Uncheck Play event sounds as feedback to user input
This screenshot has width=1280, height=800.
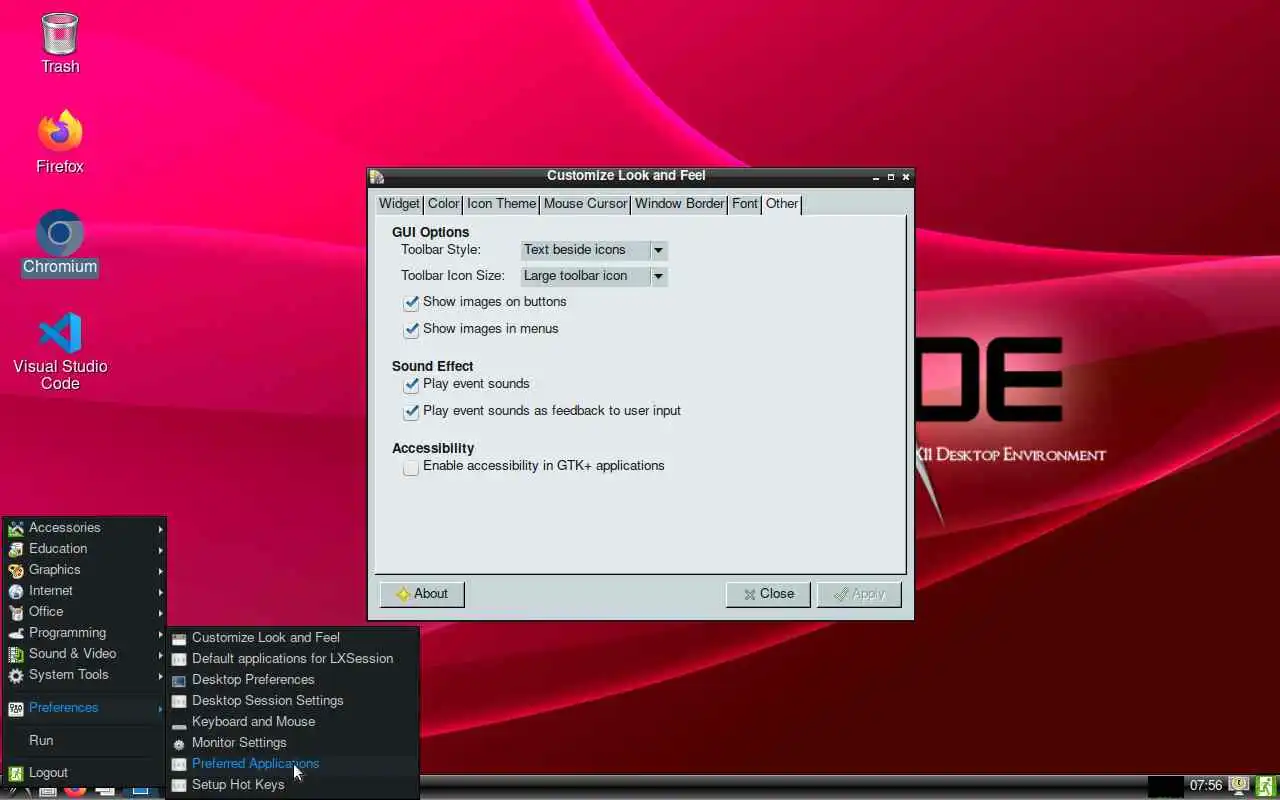[411, 412]
